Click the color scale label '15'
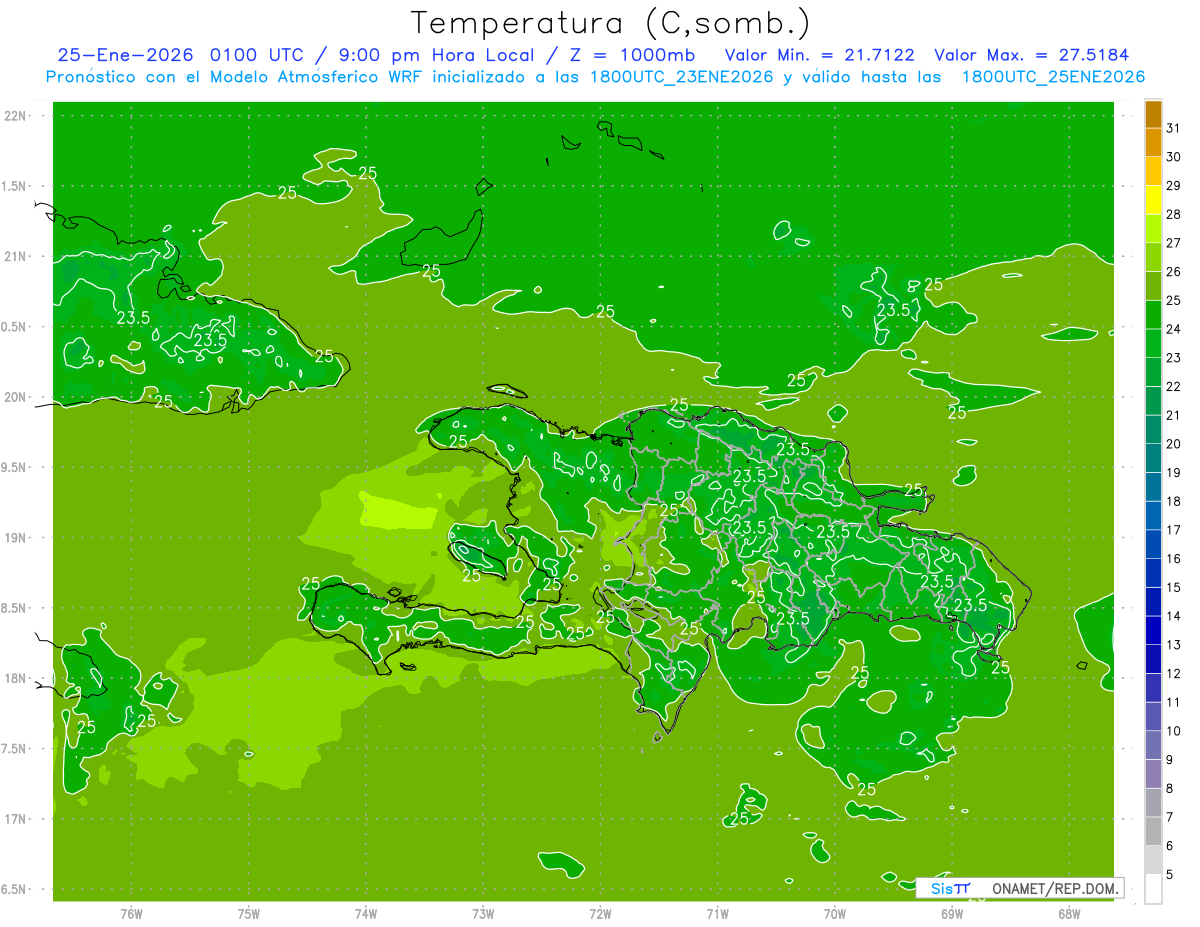 coord(1173,587)
